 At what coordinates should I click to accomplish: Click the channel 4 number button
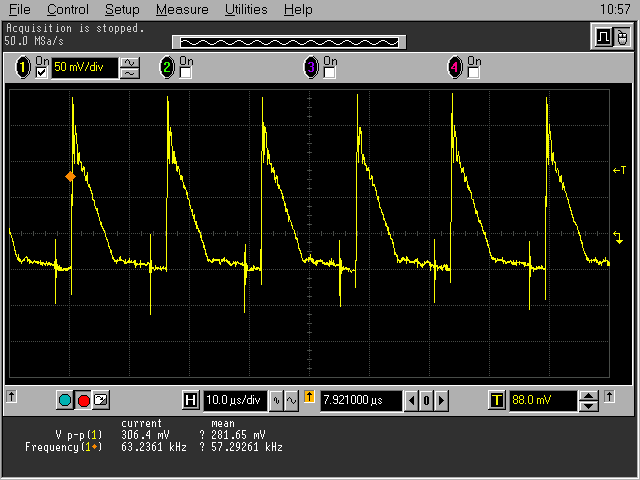(456, 68)
